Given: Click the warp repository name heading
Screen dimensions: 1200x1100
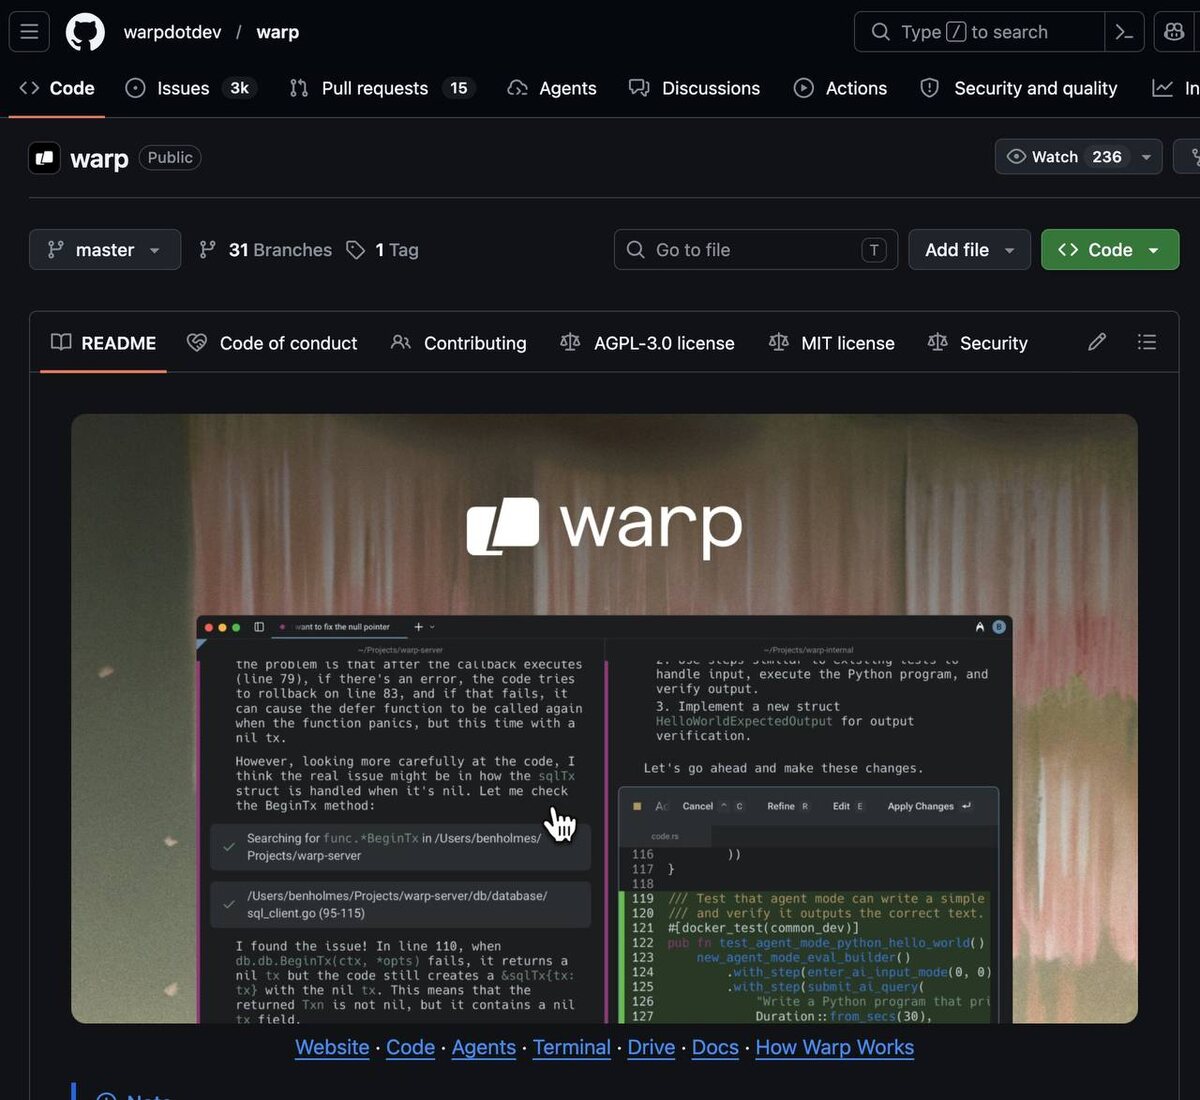Looking at the screenshot, I should coord(99,158).
